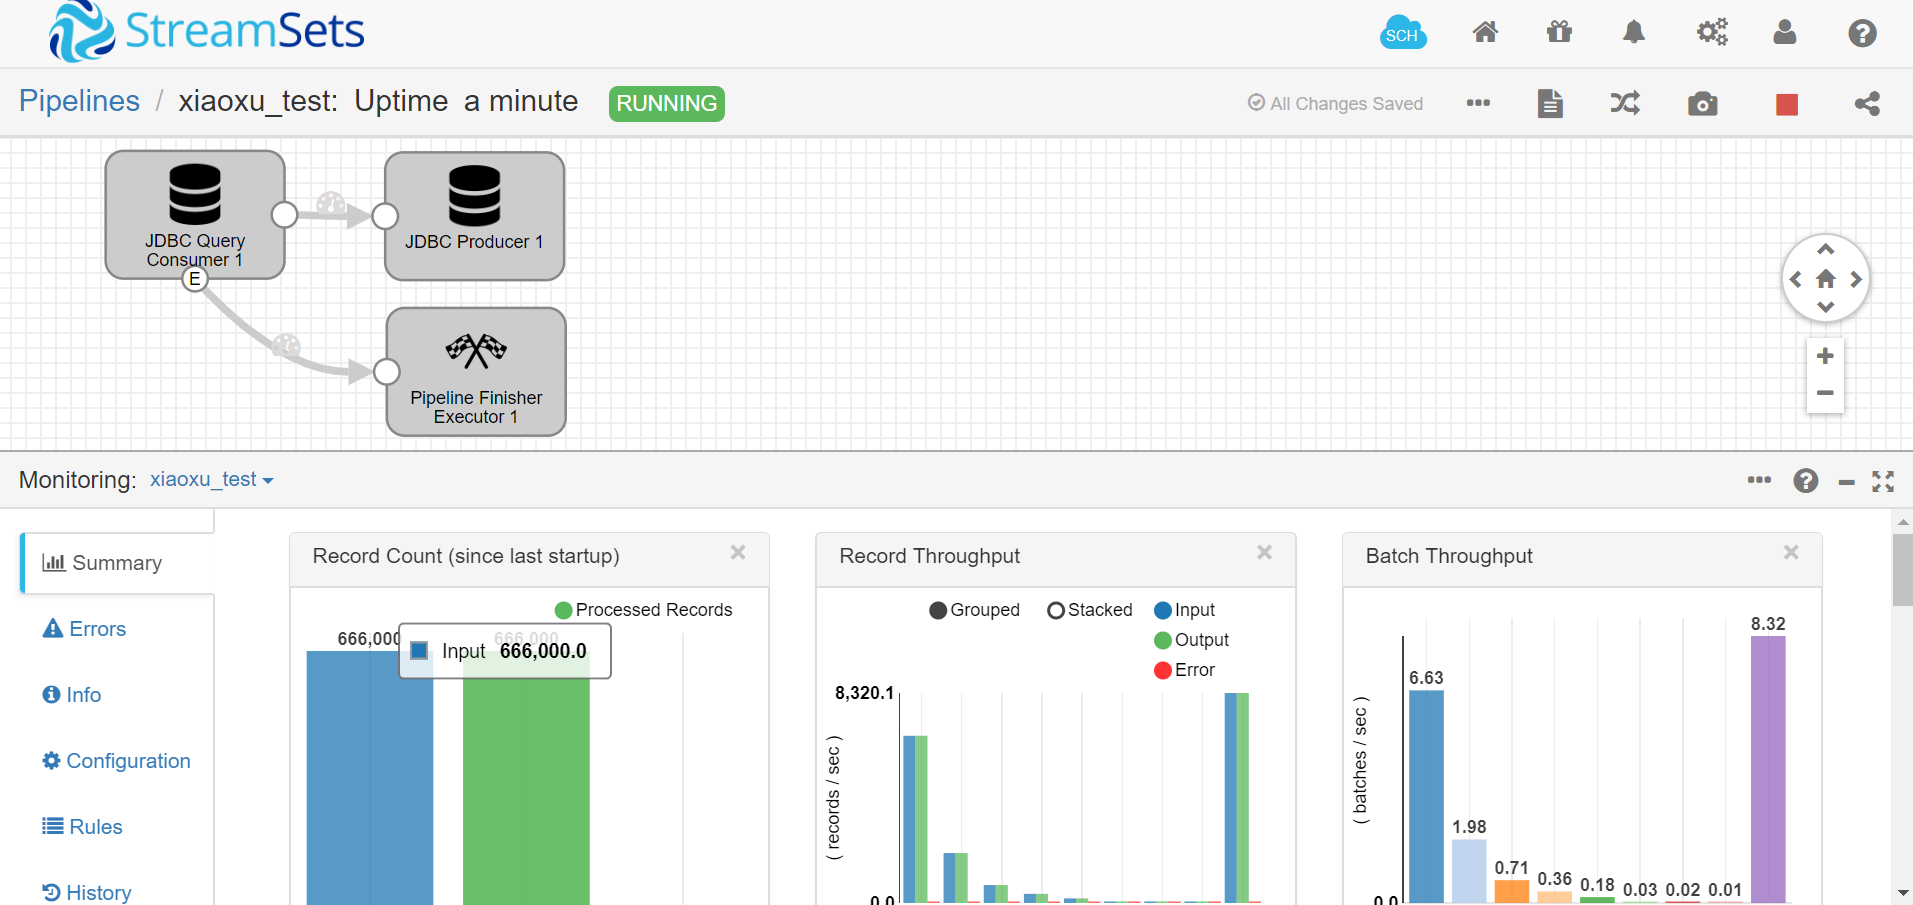
Task: Open the Rules tab
Action: point(82,827)
